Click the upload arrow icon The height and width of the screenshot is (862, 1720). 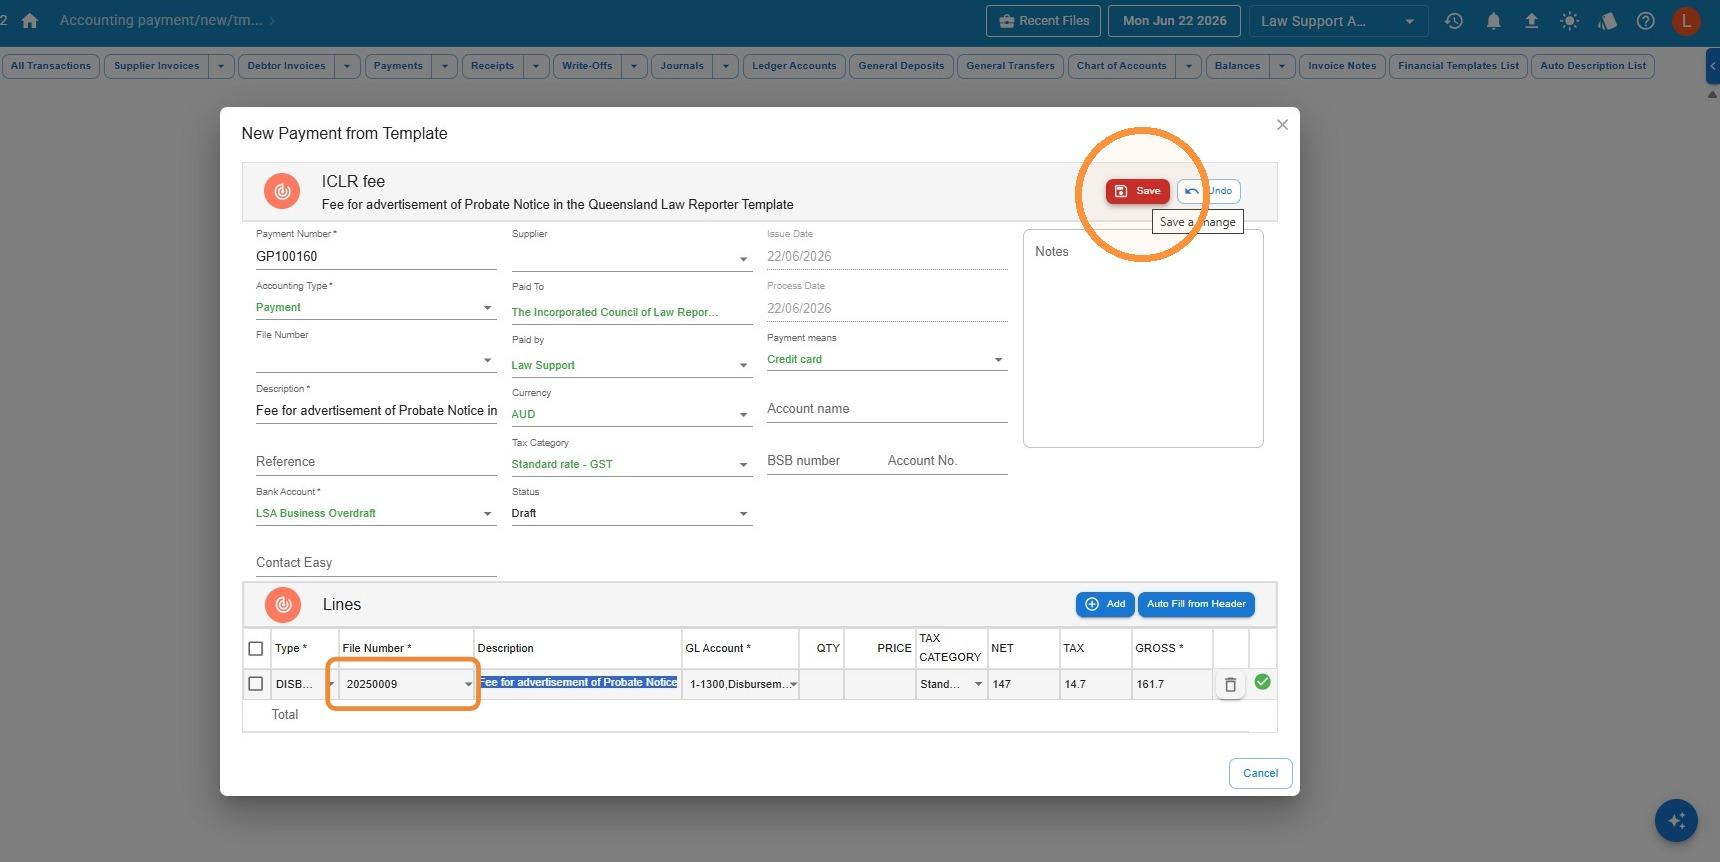tap(1531, 21)
